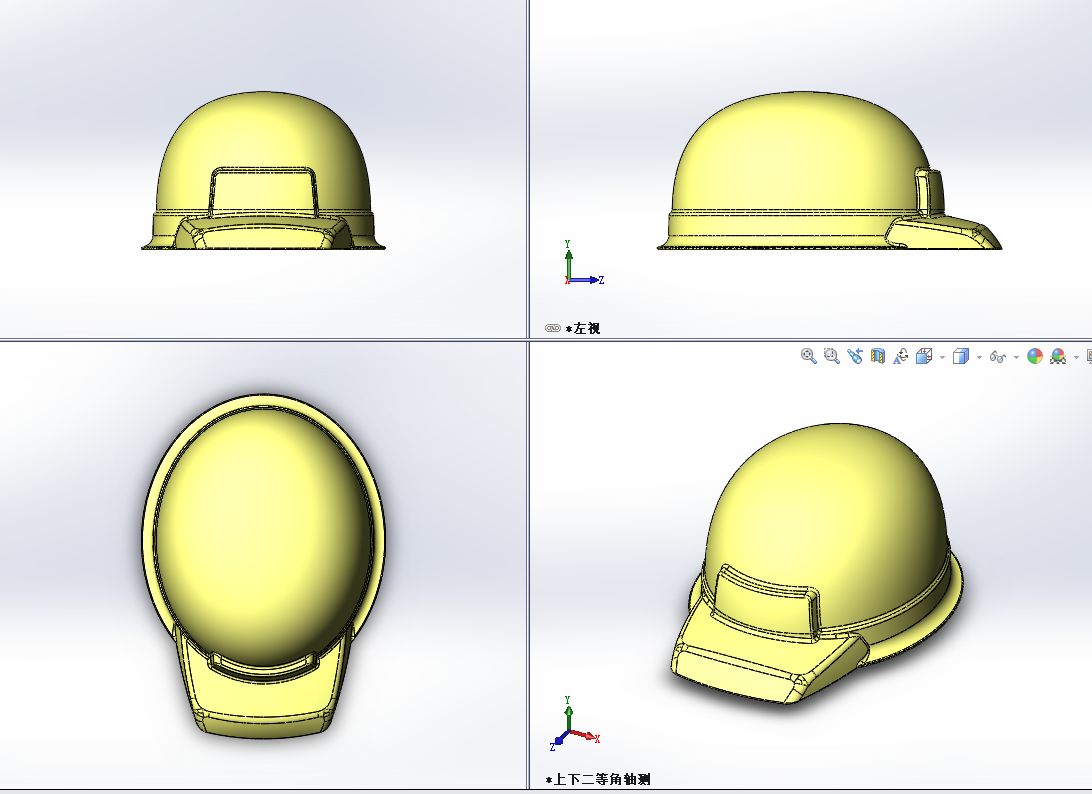Screen dimensions: 1092x794
Task: Click the Edit Appearance color ball
Action: click(1035, 356)
